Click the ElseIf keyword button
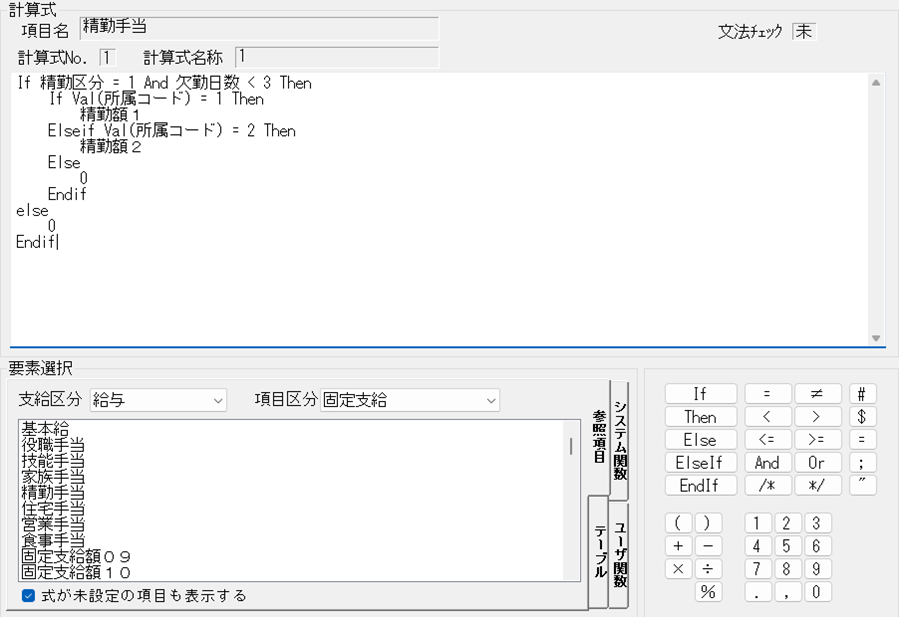This screenshot has height=617, width=899. (x=700, y=462)
